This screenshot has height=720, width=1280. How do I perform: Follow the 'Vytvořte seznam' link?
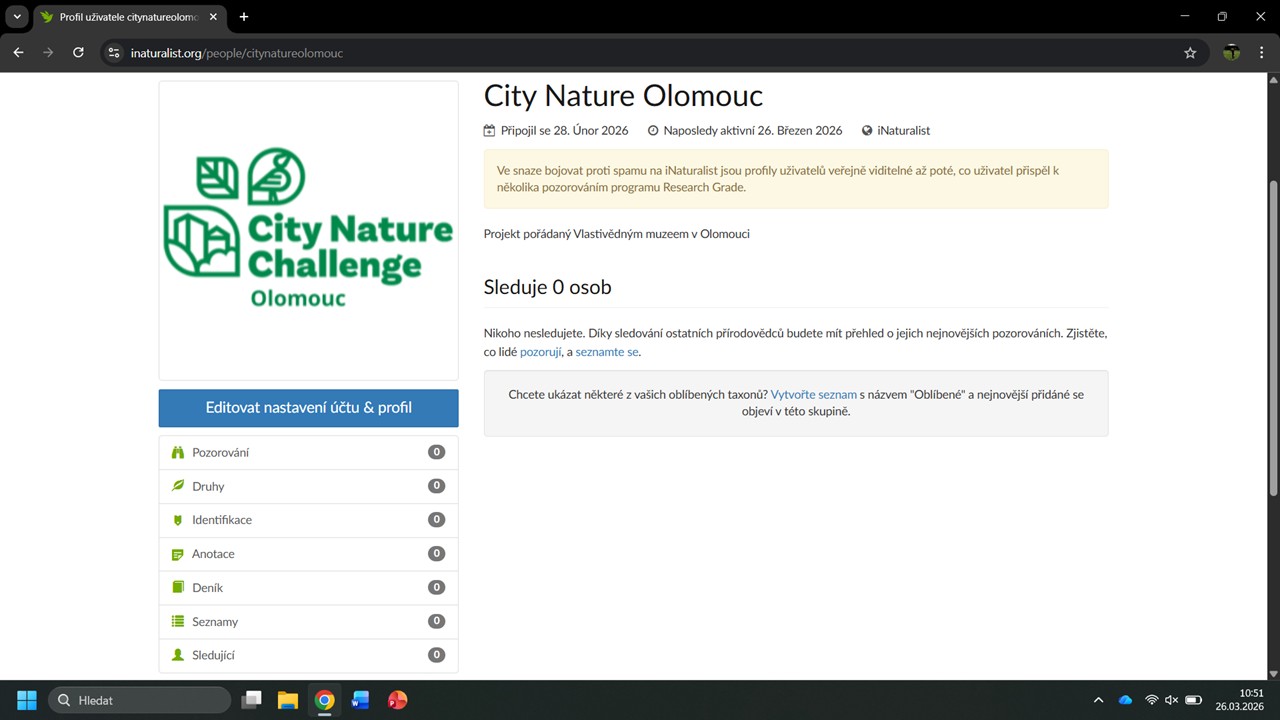pos(813,395)
